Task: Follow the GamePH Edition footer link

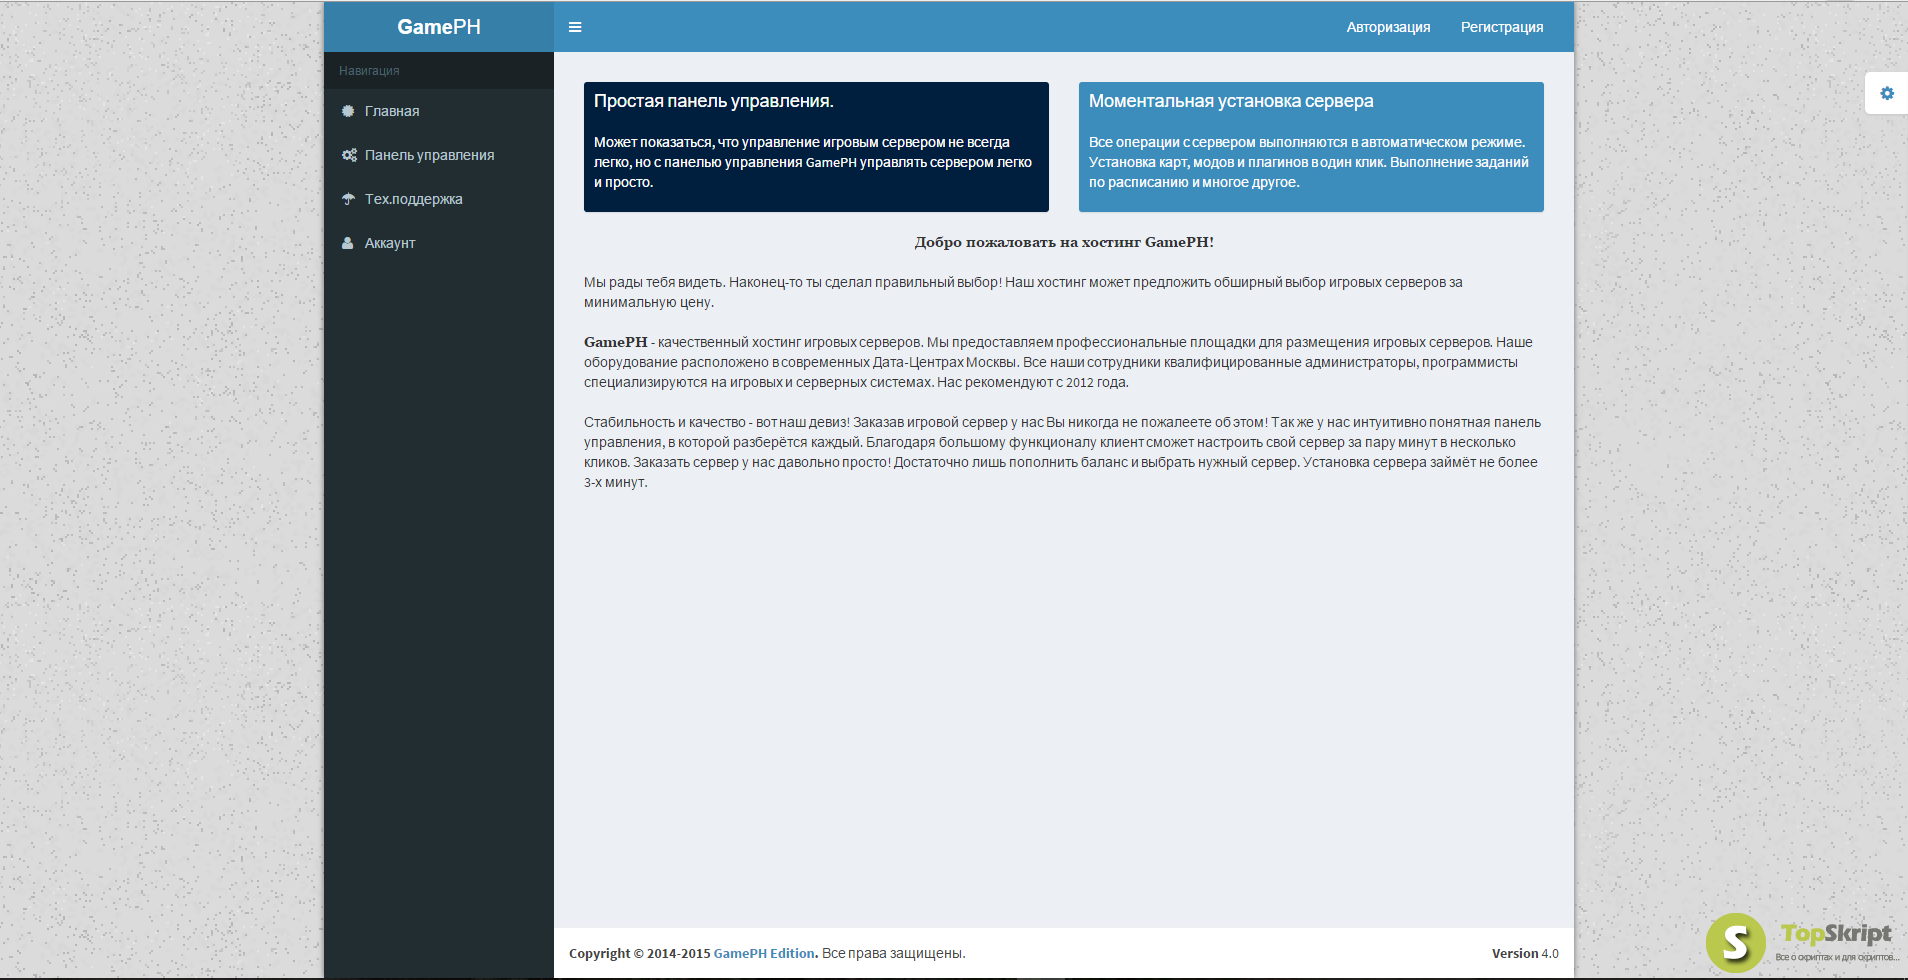Action: pos(764,953)
